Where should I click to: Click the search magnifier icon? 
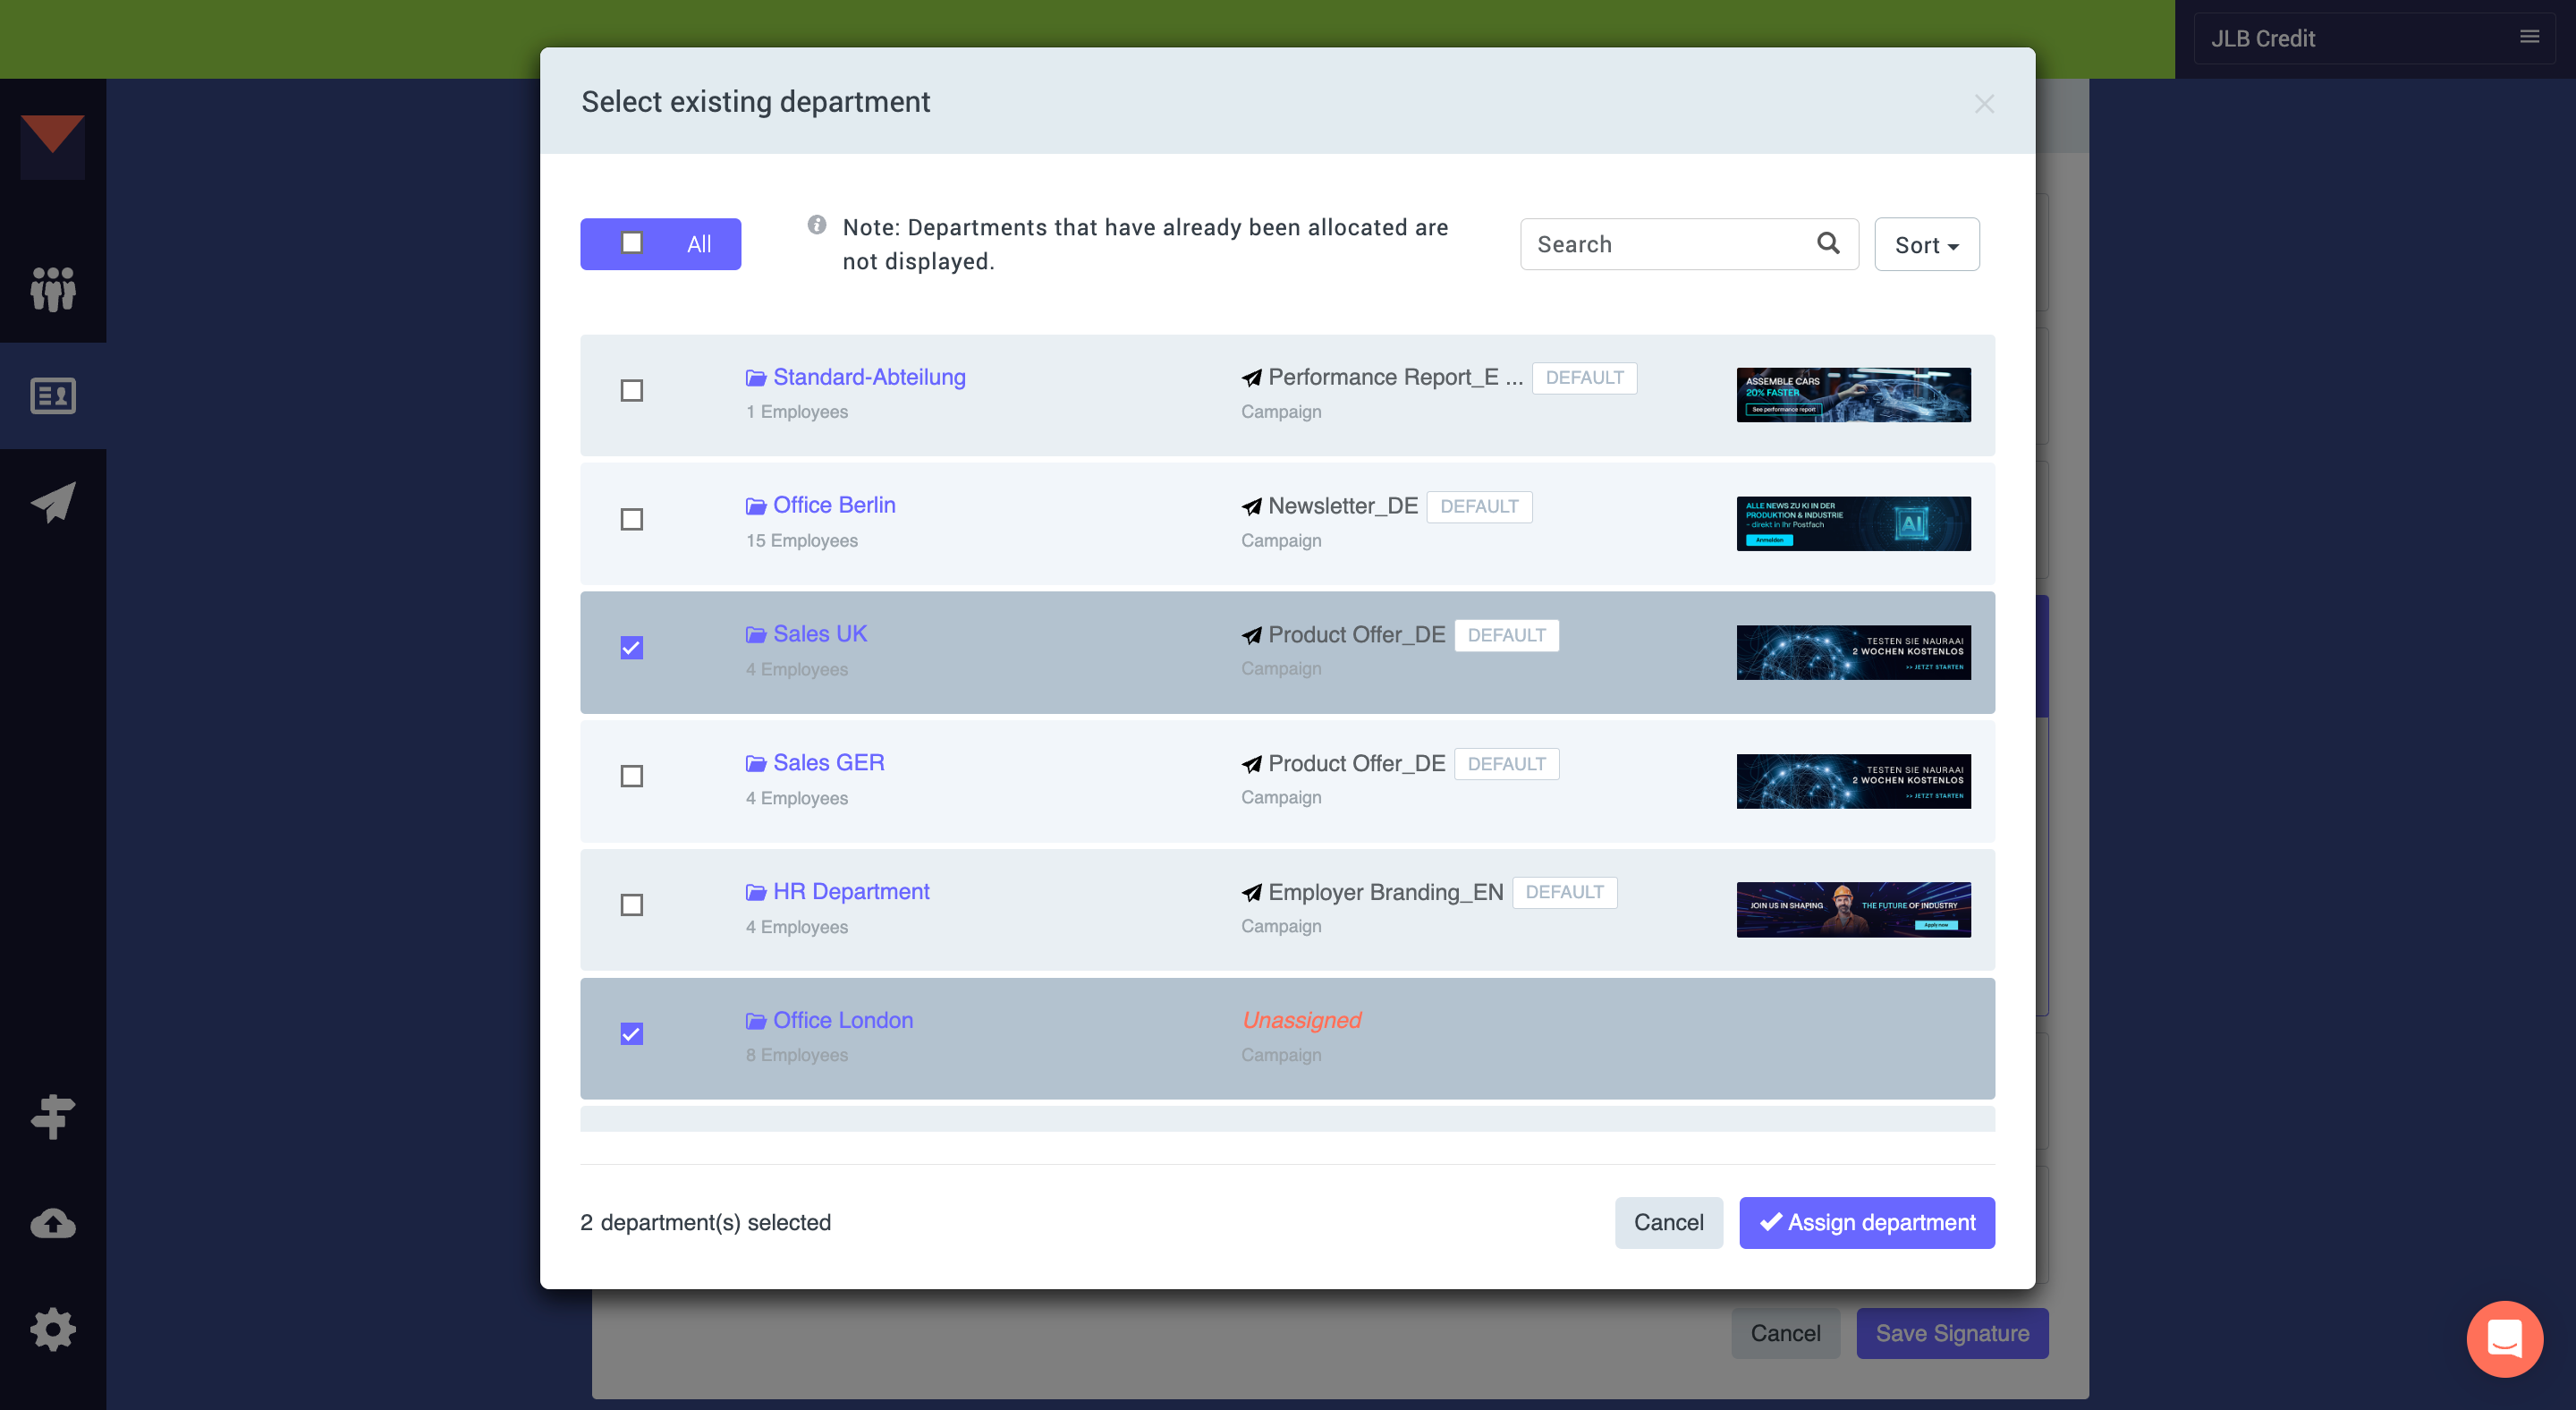(x=1828, y=243)
